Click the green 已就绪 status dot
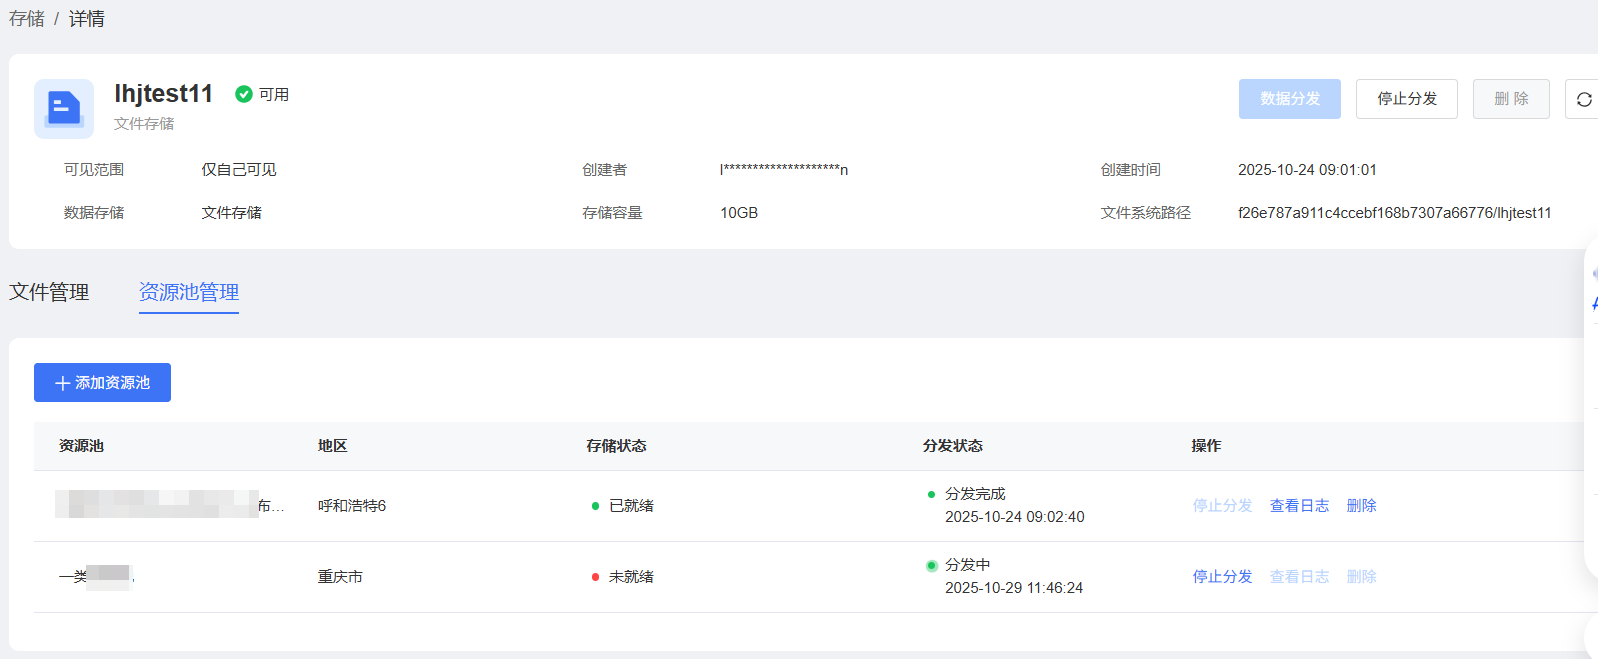The image size is (1598, 659). pyautogui.click(x=595, y=506)
